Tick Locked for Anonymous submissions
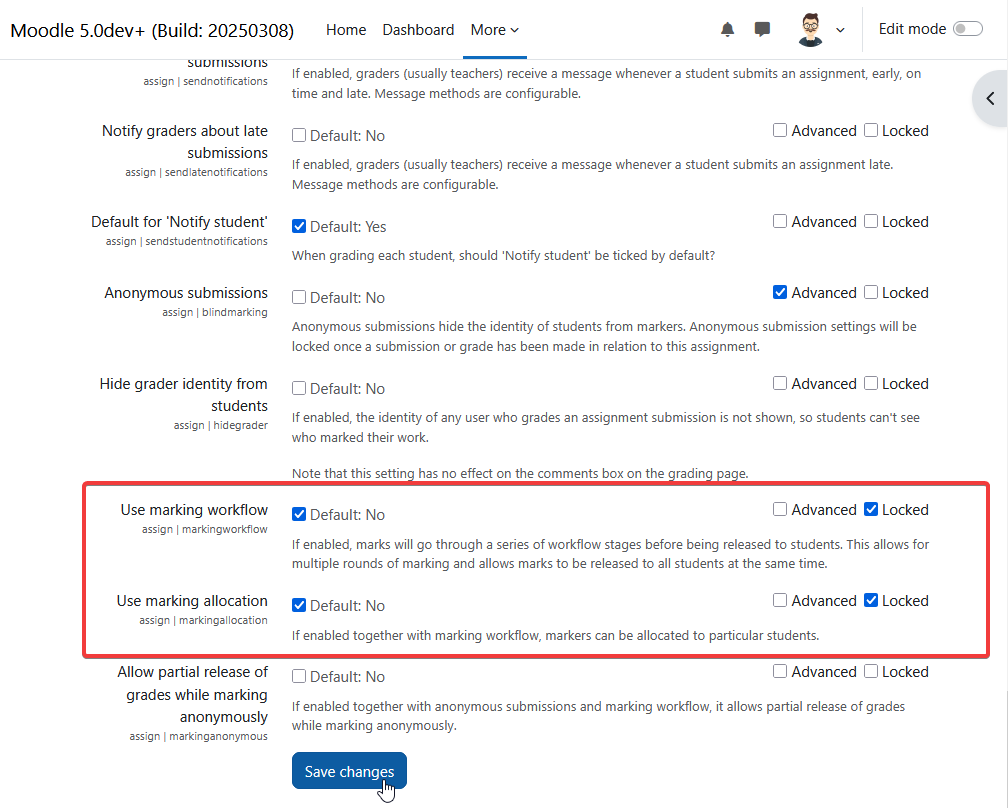 coord(871,292)
